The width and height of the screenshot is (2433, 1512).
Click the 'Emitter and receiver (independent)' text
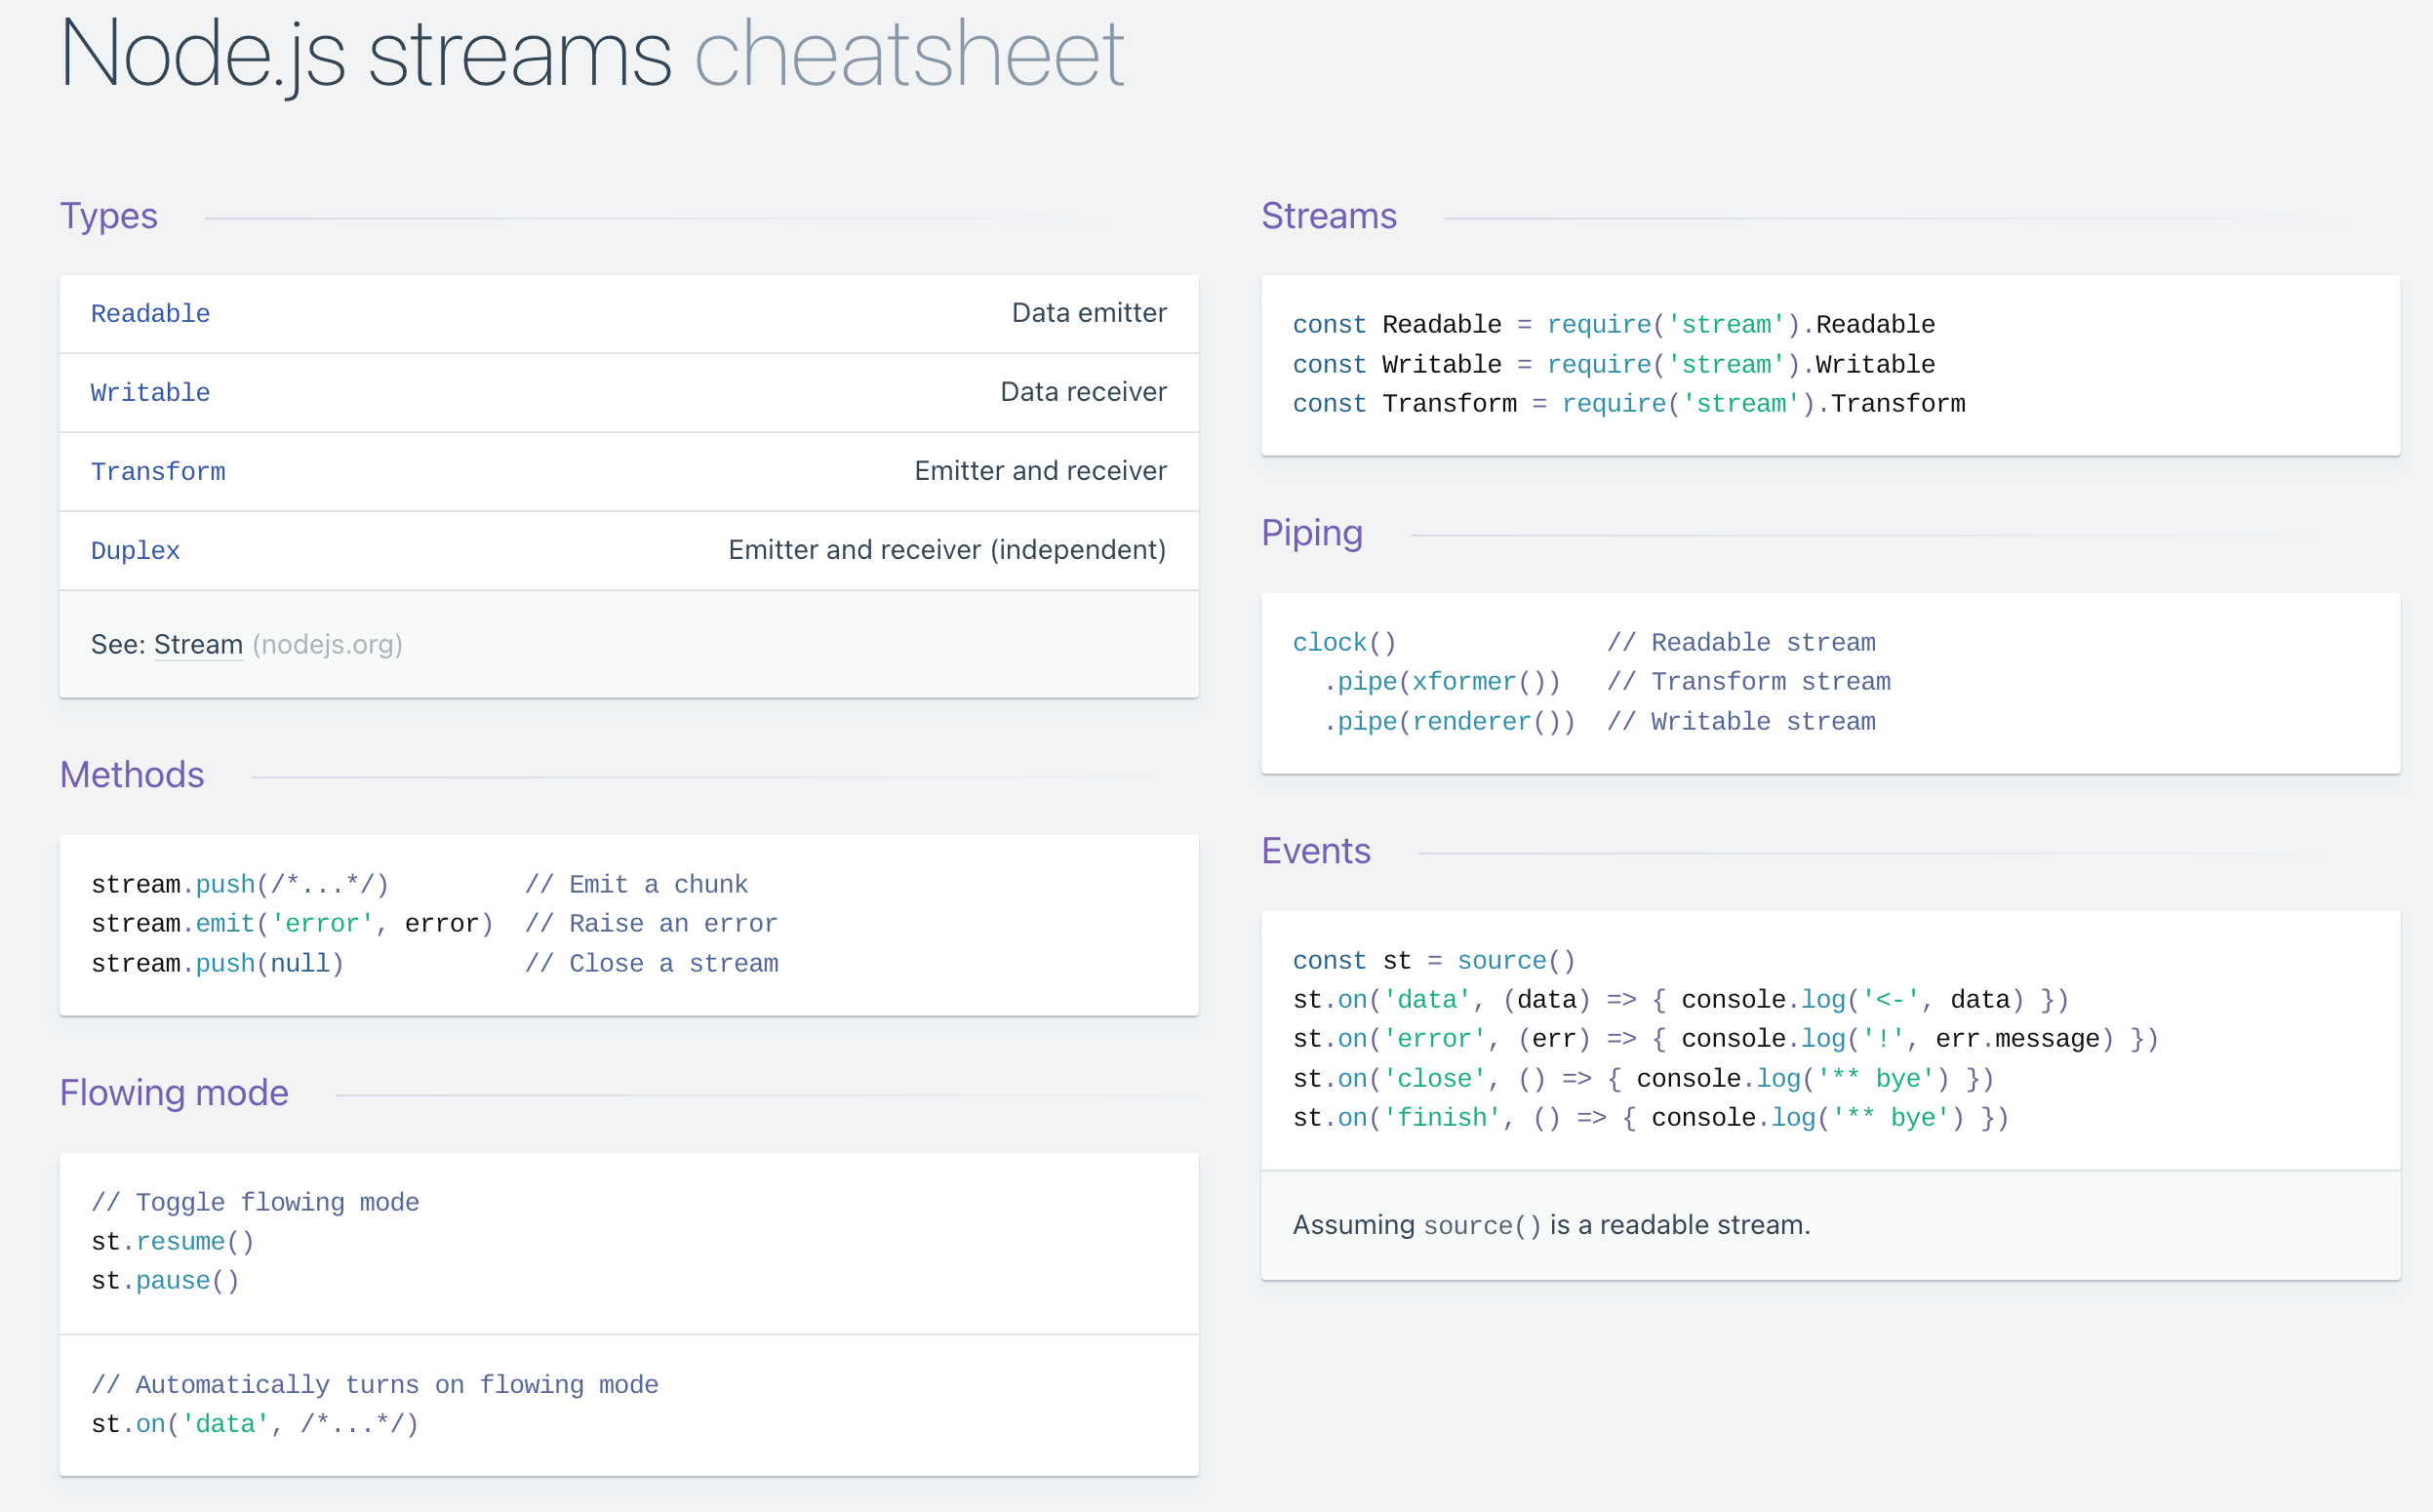(x=947, y=550)
